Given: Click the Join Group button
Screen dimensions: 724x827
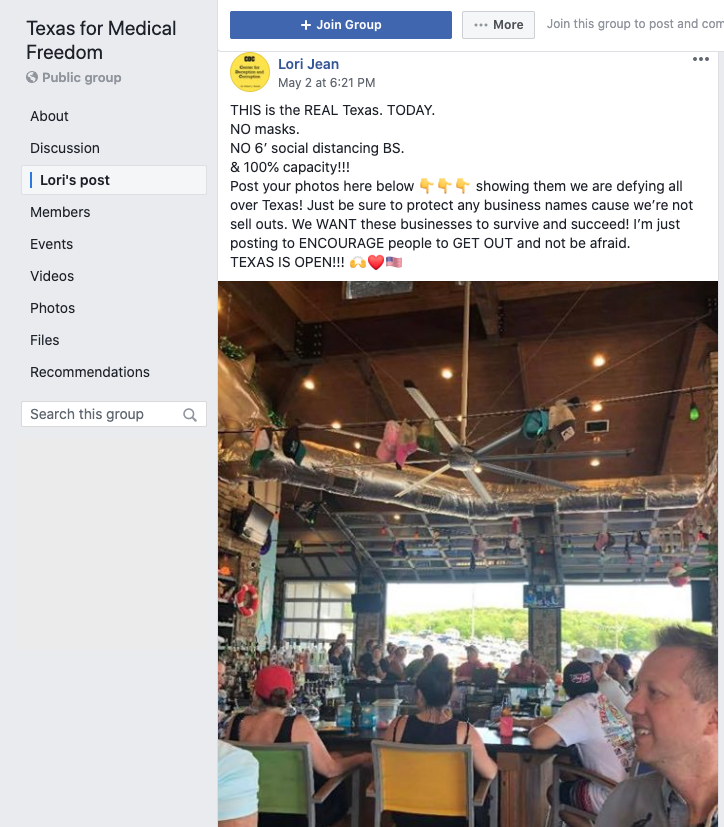Looking at the screenshot, I should point(341,25).
